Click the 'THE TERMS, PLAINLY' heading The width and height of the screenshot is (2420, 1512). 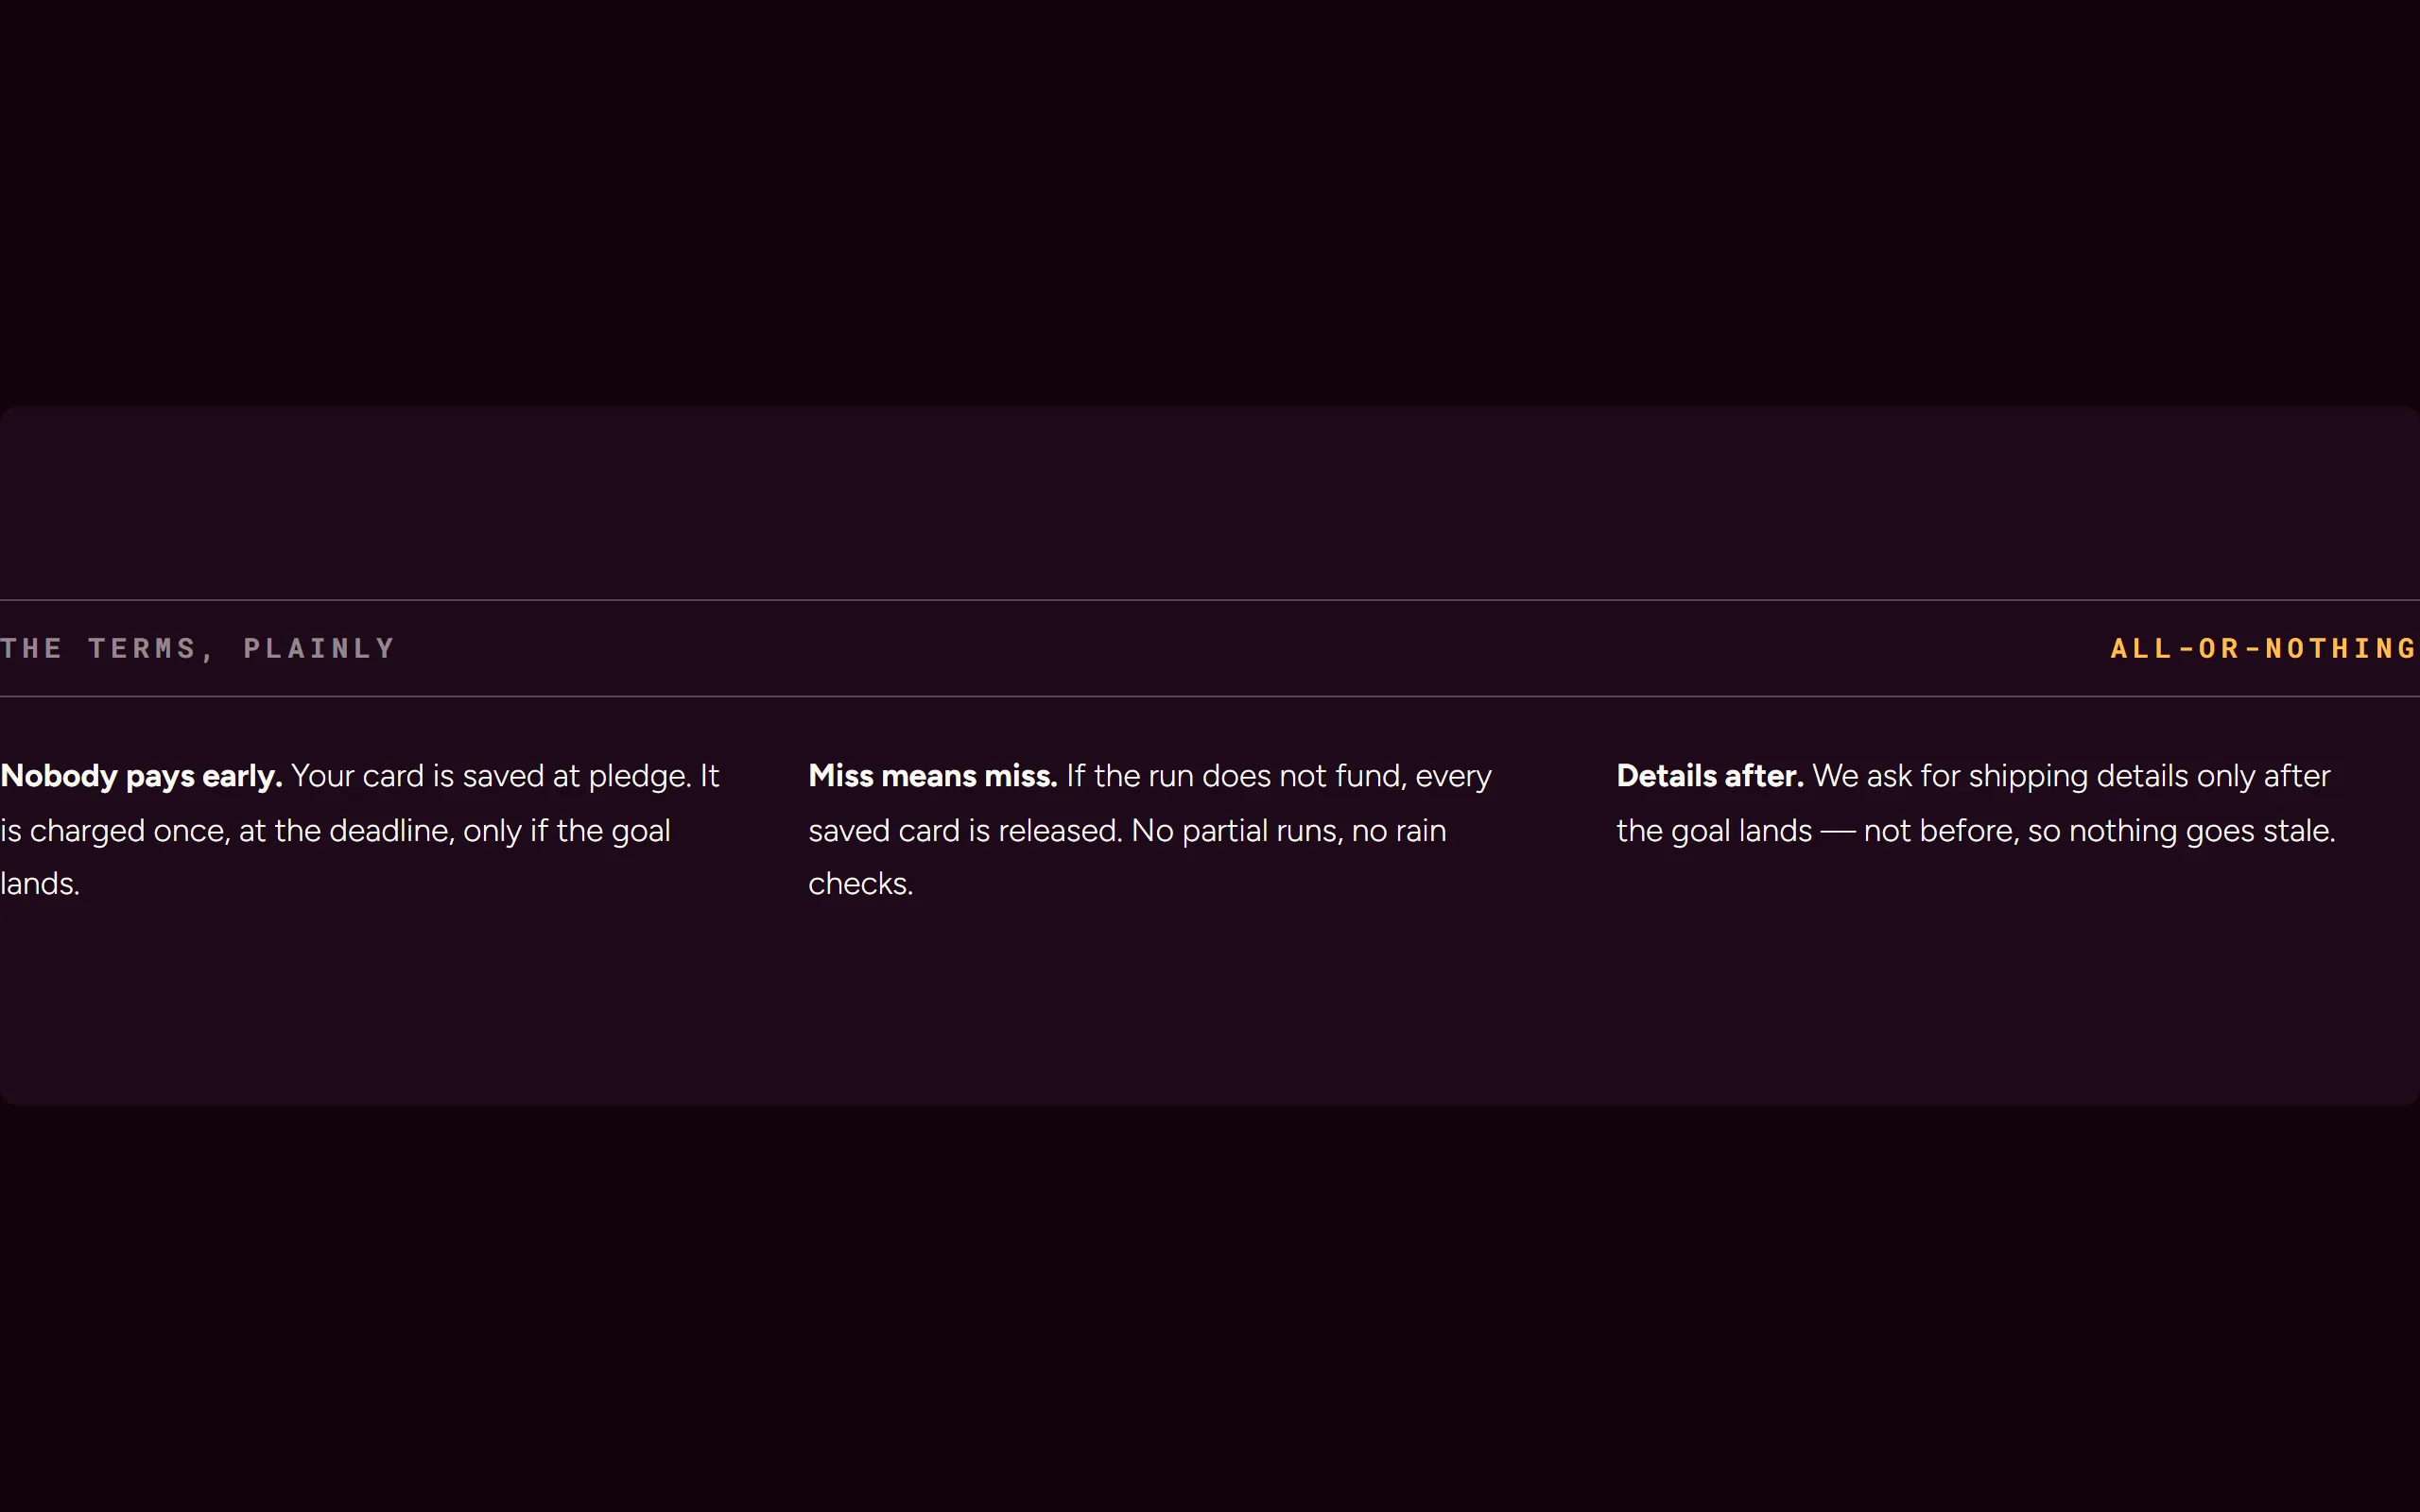click(198, 648)
